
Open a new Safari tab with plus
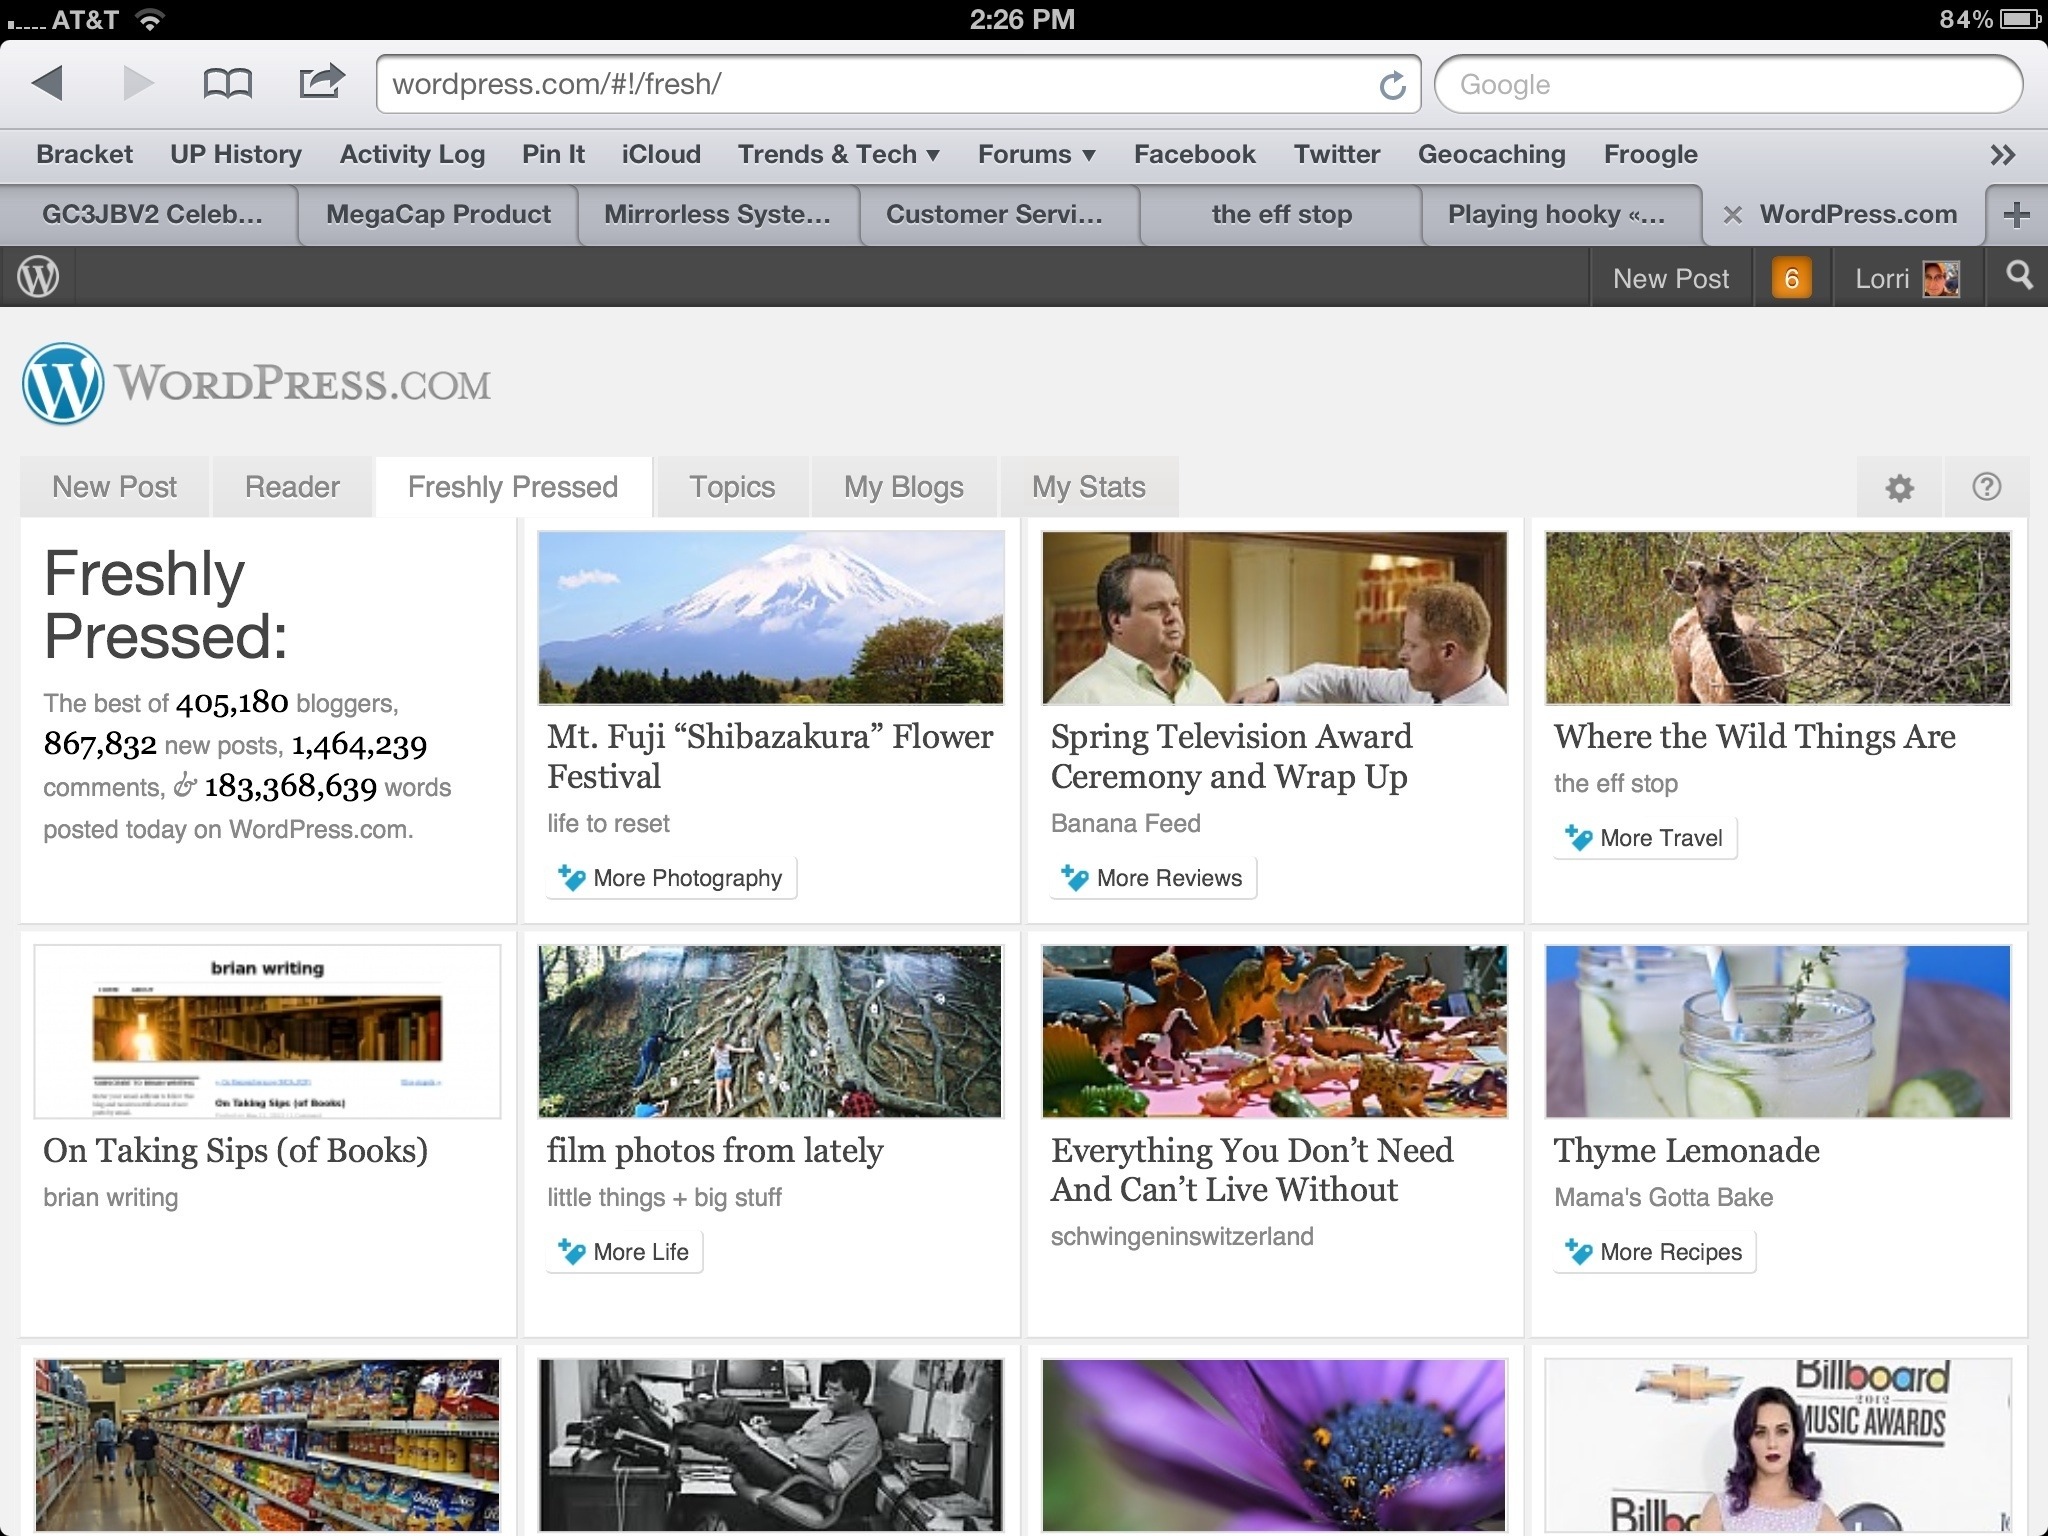pos(2016,214)
